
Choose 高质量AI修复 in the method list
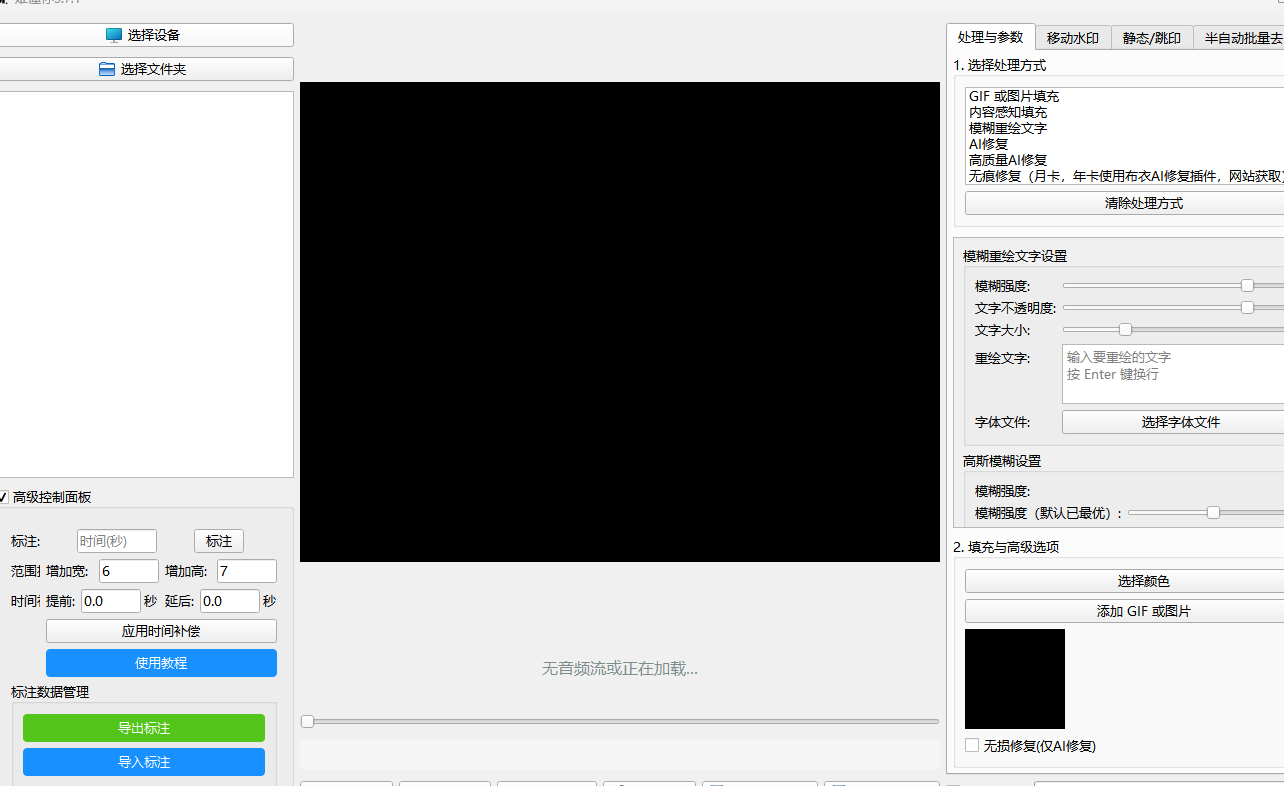point(1008,160)
